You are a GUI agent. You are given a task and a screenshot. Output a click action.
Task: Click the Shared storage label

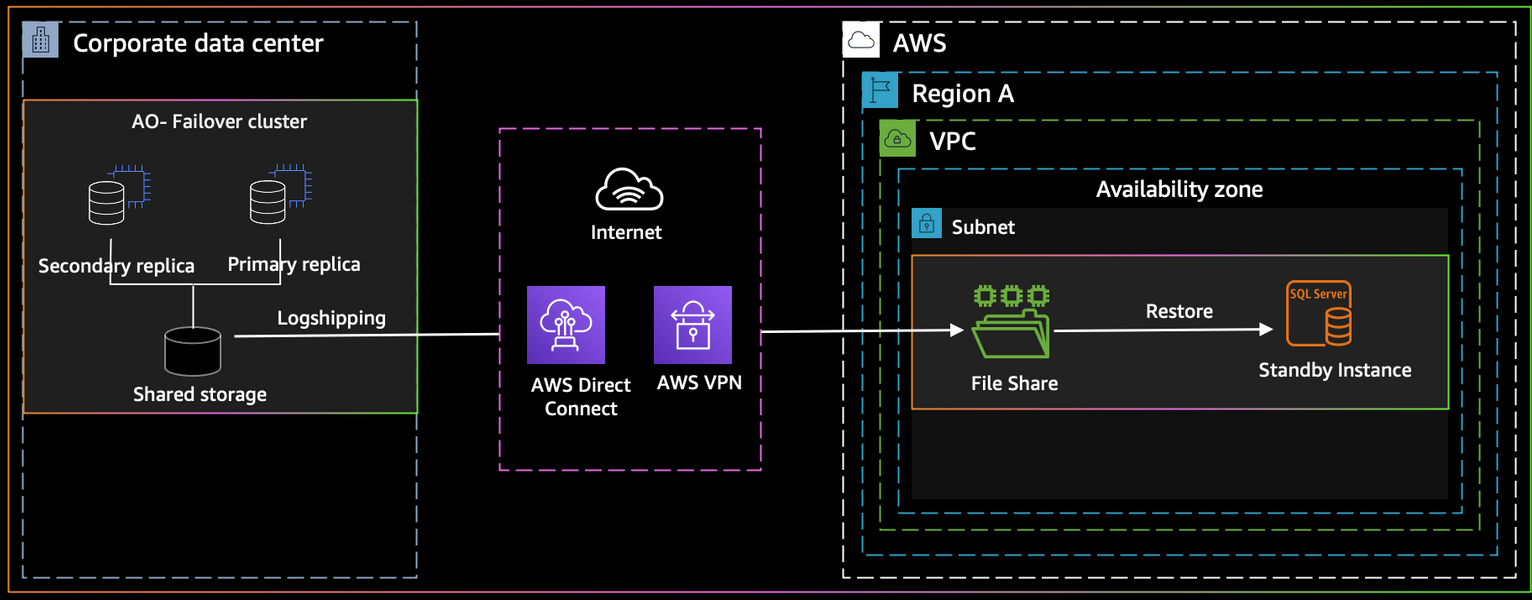200,394
